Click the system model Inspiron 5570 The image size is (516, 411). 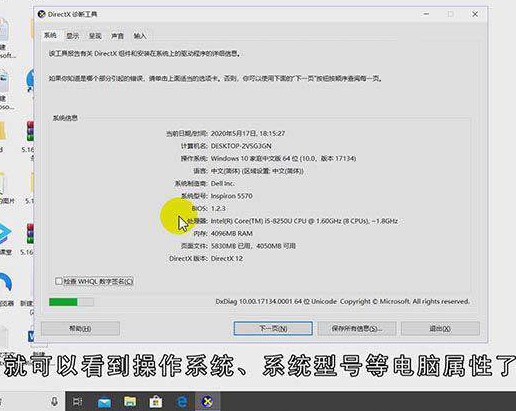coord(232,196)
